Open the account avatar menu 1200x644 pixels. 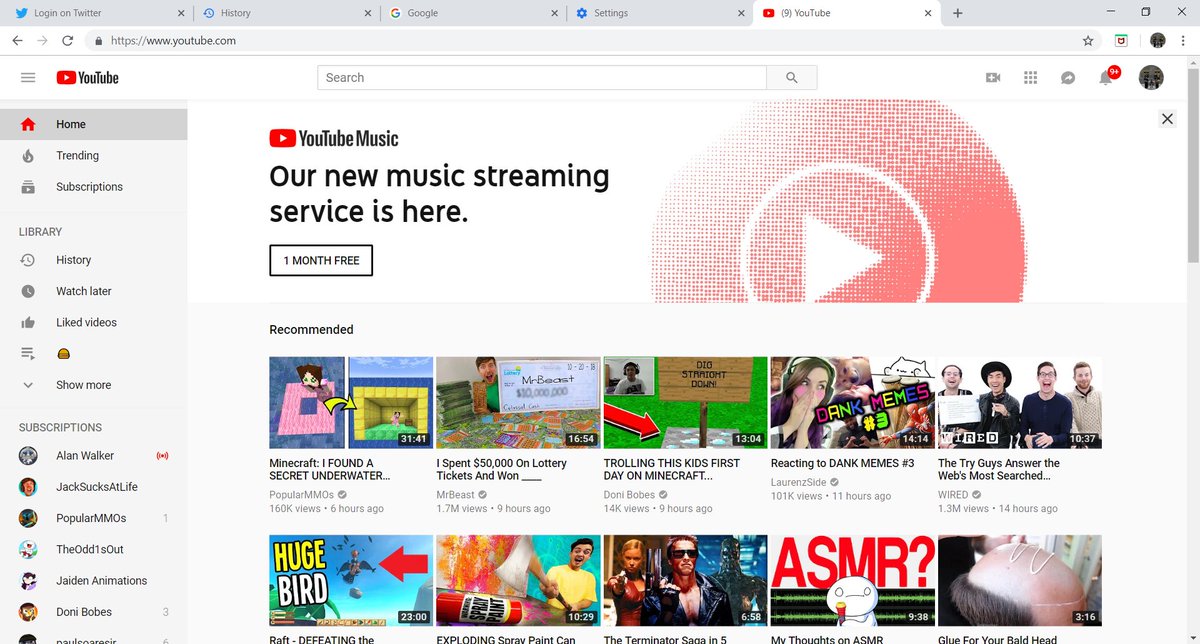click(1151, 77)
